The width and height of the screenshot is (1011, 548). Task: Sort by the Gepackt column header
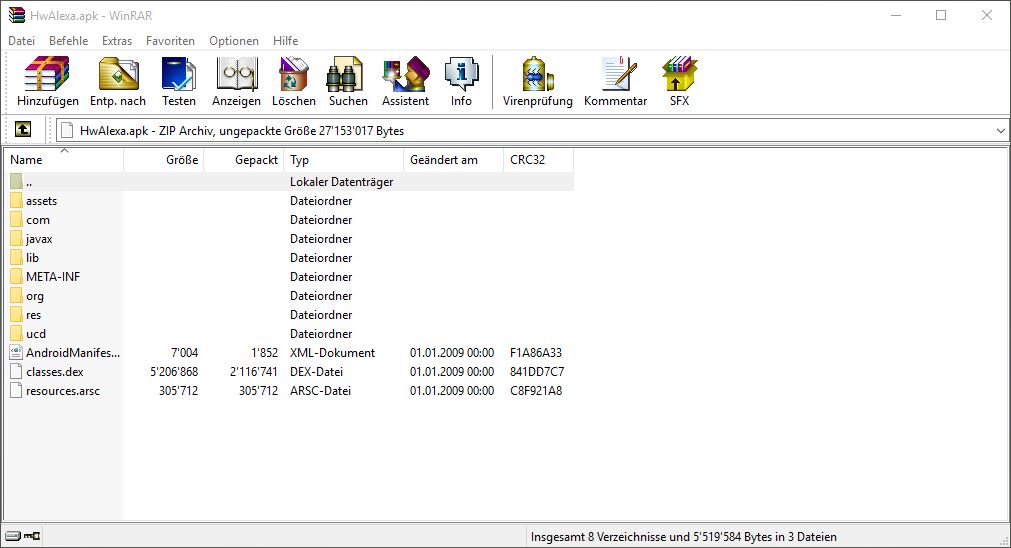click(x=244, y=160)
